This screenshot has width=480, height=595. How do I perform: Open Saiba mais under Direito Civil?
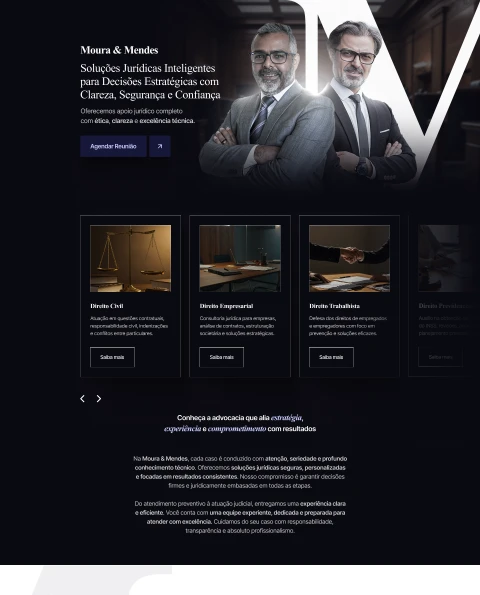point(112,357)
